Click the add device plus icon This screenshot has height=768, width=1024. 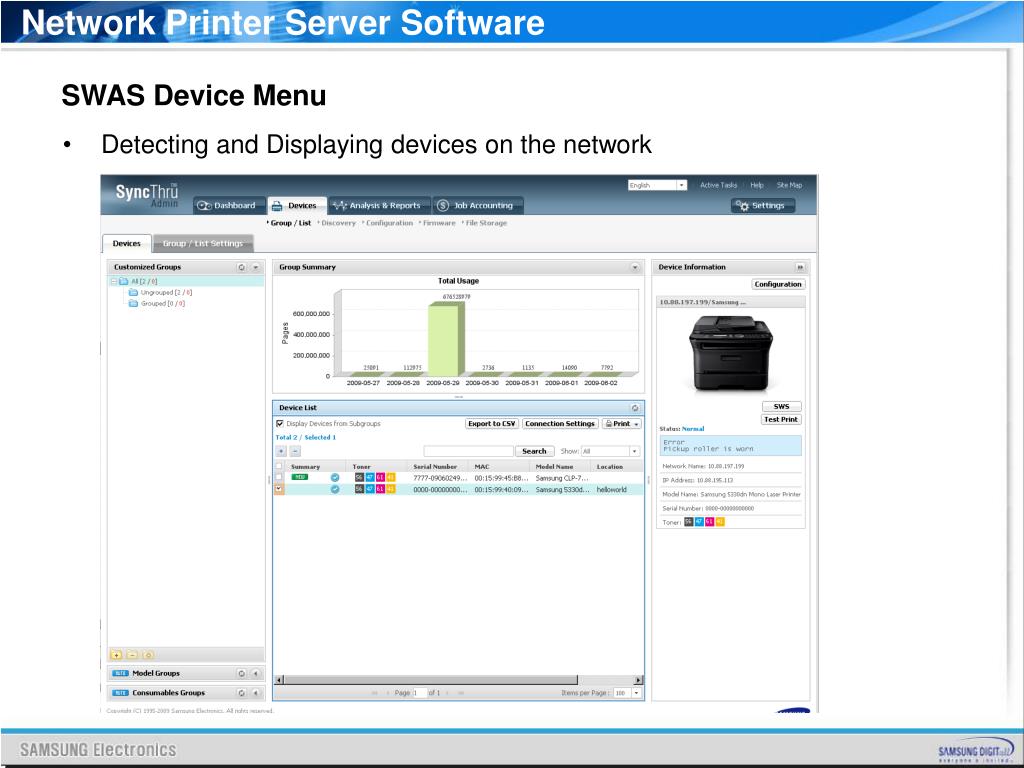281,451
